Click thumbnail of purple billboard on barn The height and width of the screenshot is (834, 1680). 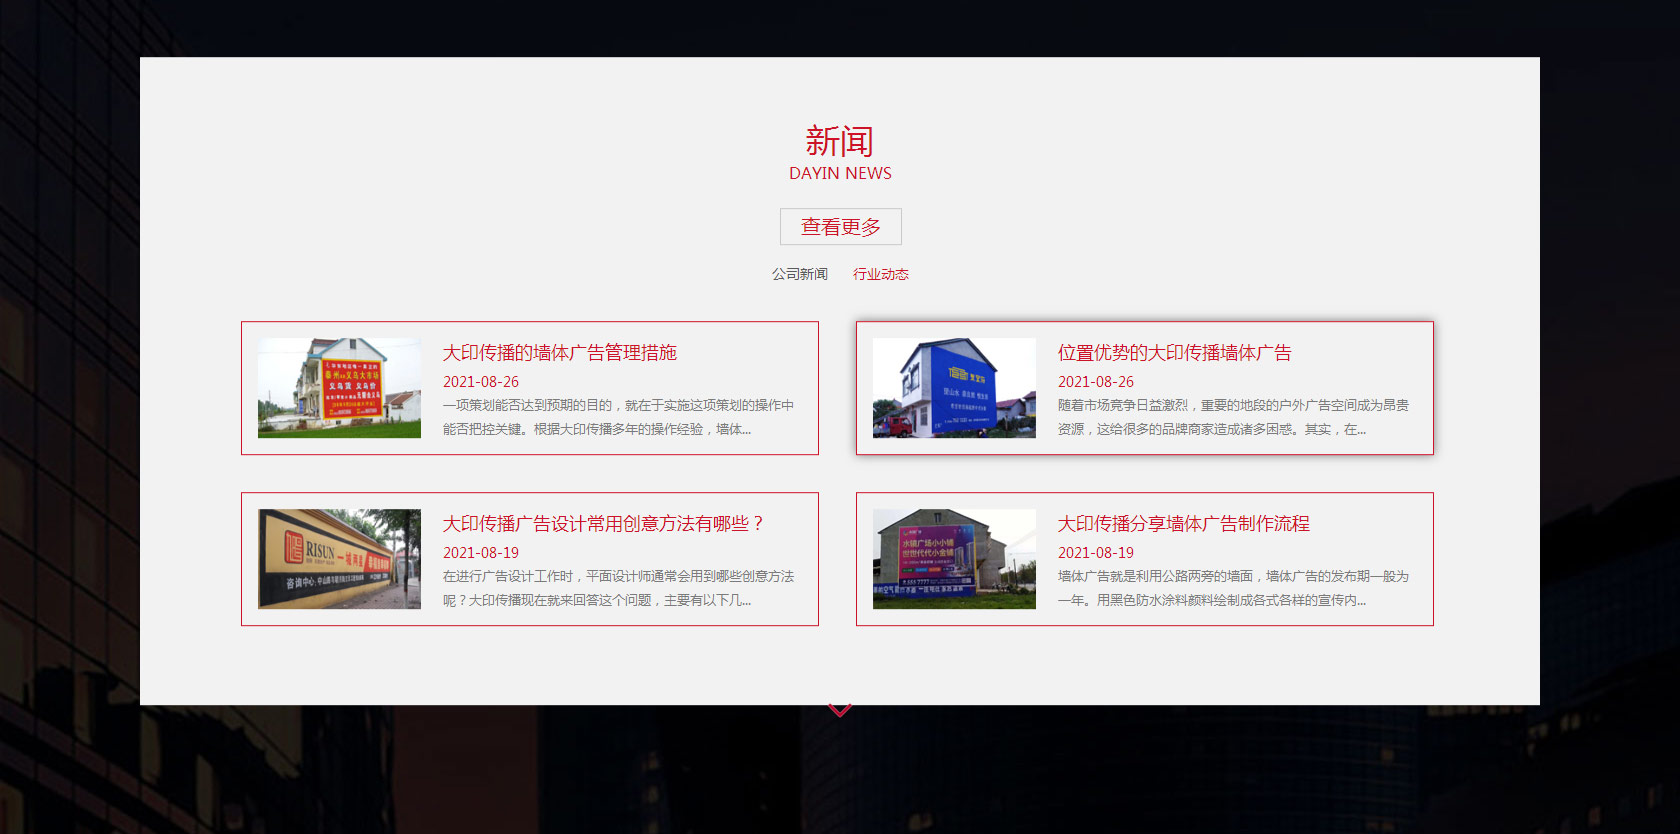pos(954,559)
